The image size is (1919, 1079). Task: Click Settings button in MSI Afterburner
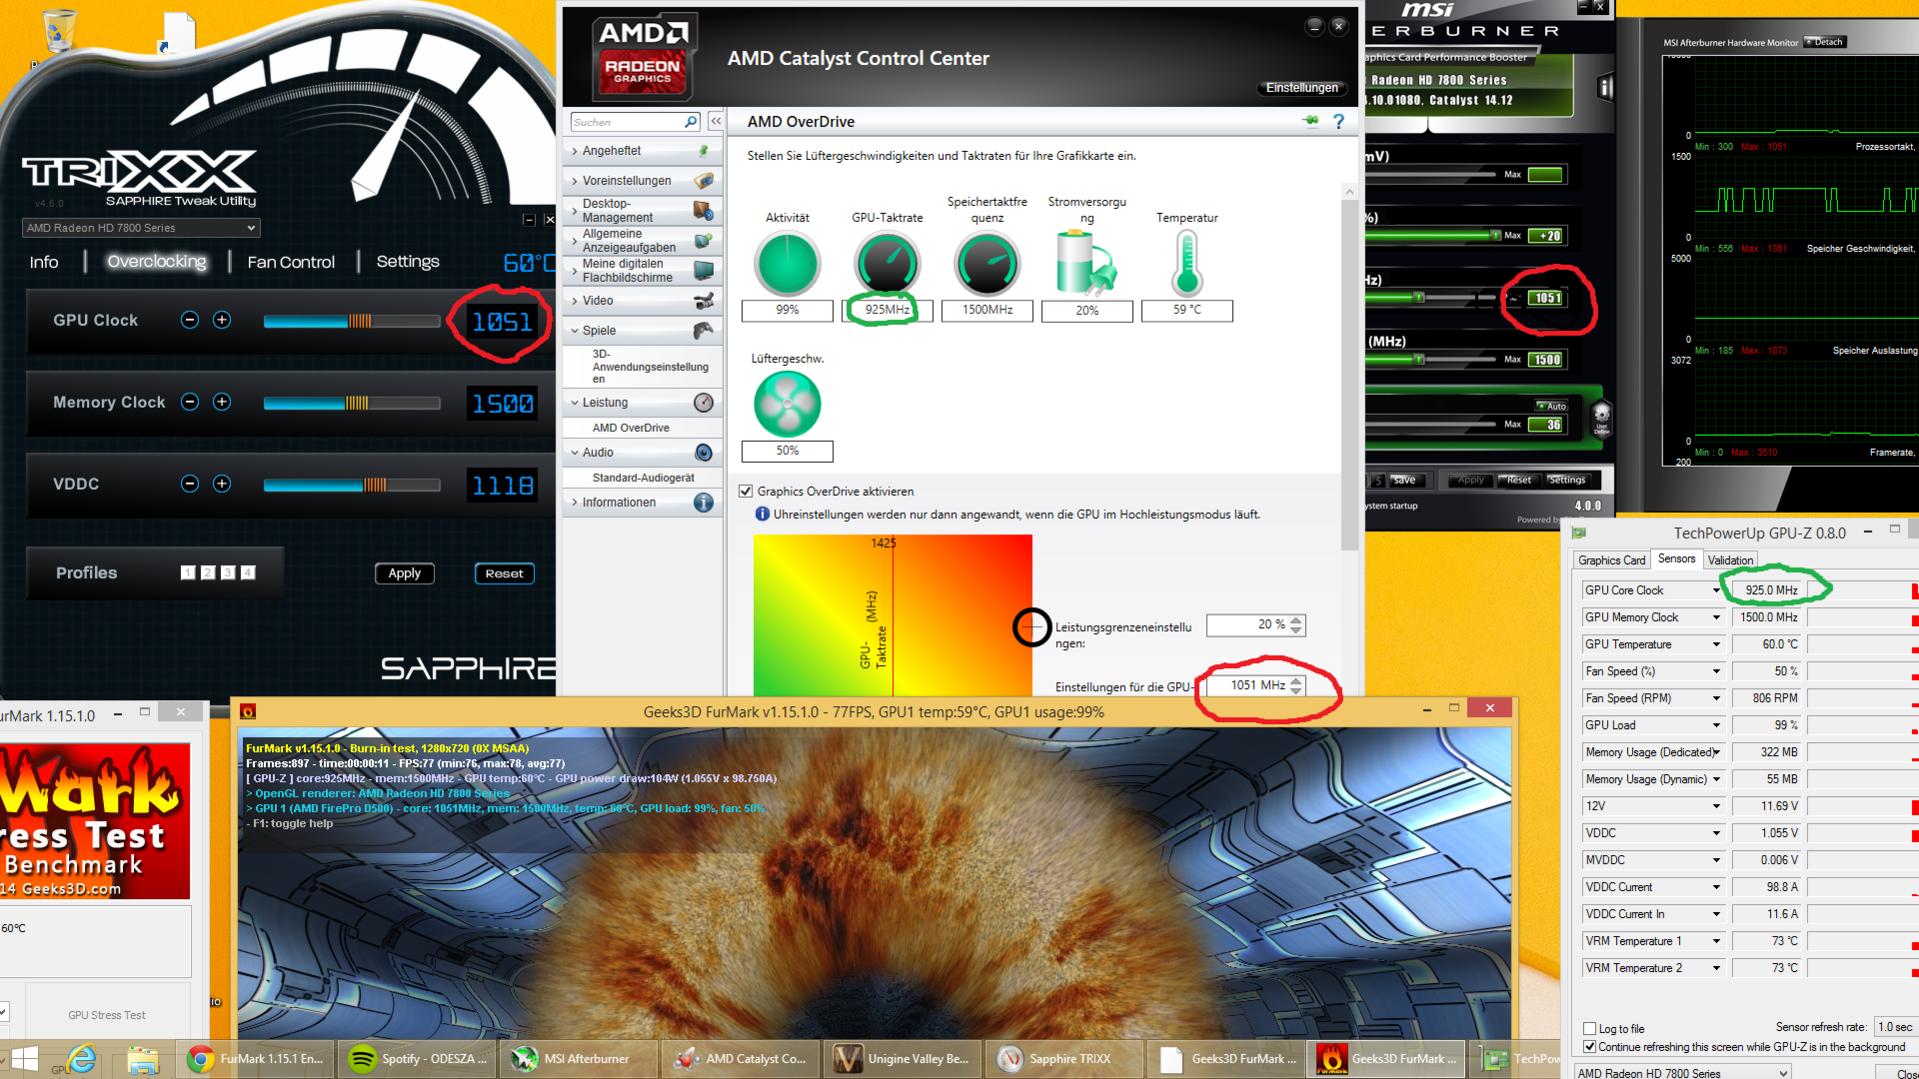[1567, 480]
